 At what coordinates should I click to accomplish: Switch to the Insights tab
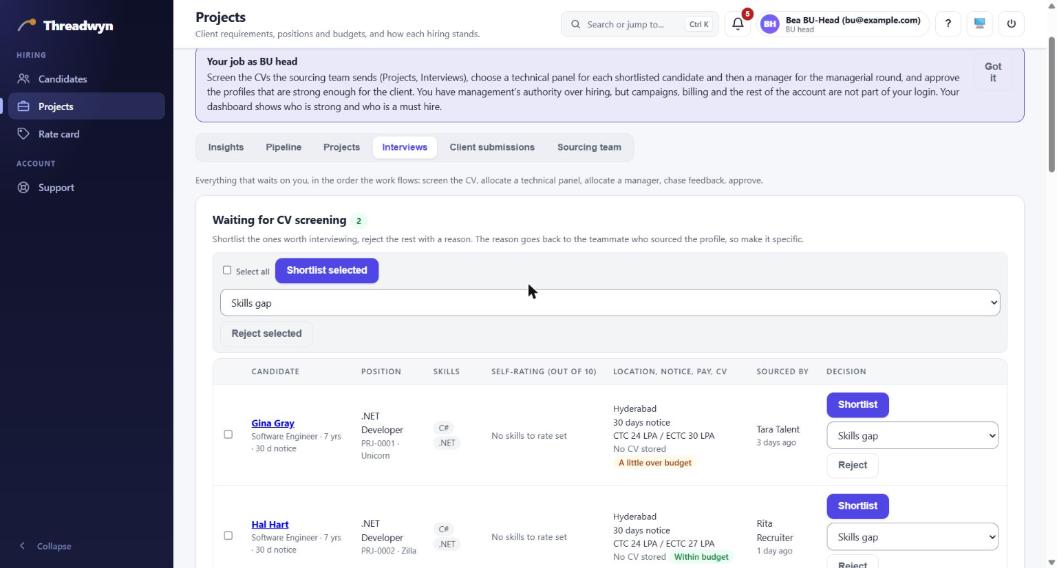226,147
